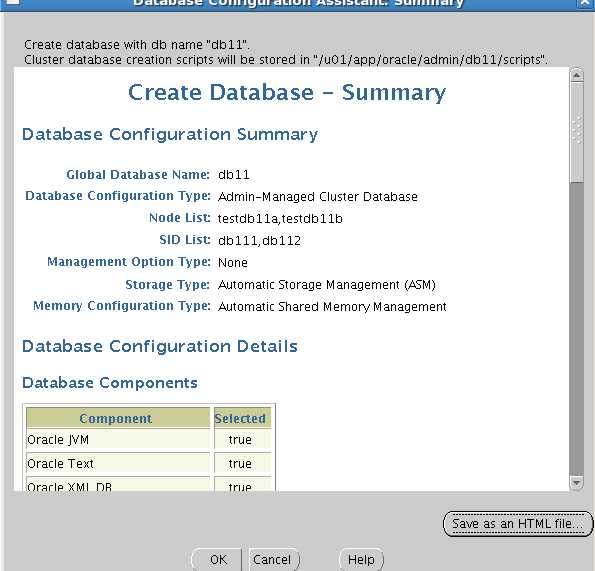Click the Automatic Shared Memory Management value

pyautogui.click(x=332, y=307)
